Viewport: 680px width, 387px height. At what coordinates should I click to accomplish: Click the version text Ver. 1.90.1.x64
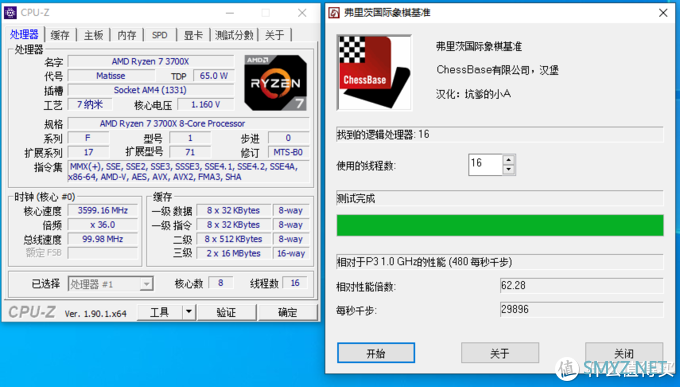95,313
